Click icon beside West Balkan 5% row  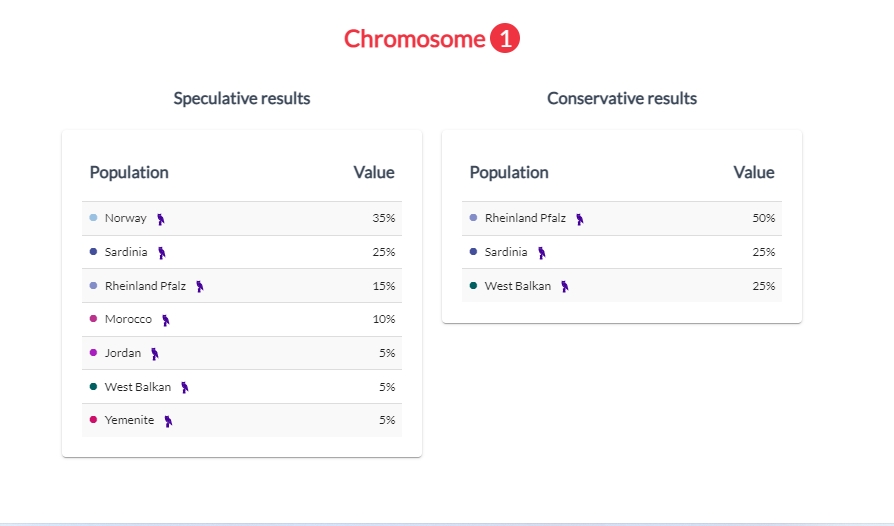[x=185, y=388]
